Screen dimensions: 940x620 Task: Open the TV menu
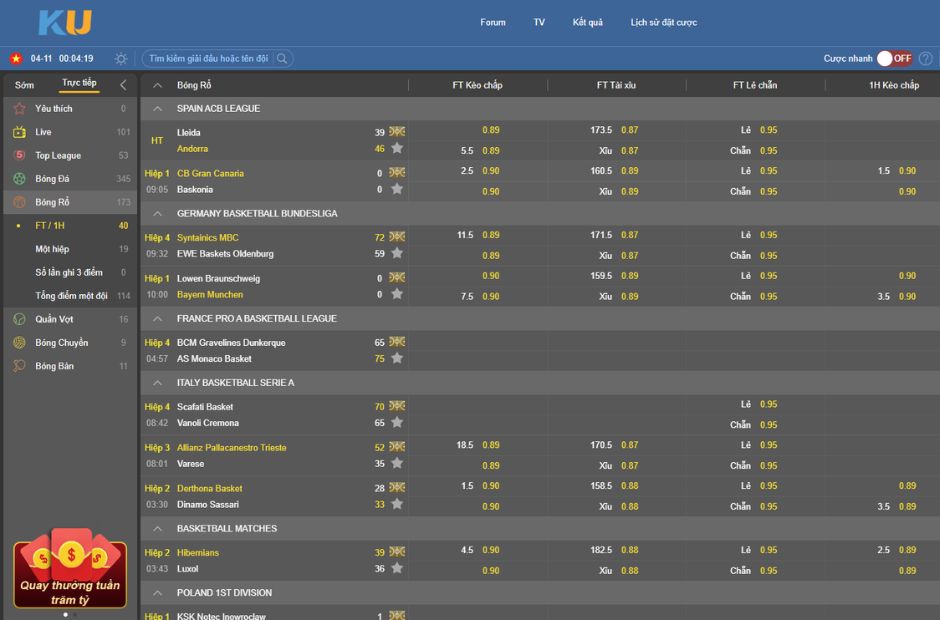coord(539,22)
